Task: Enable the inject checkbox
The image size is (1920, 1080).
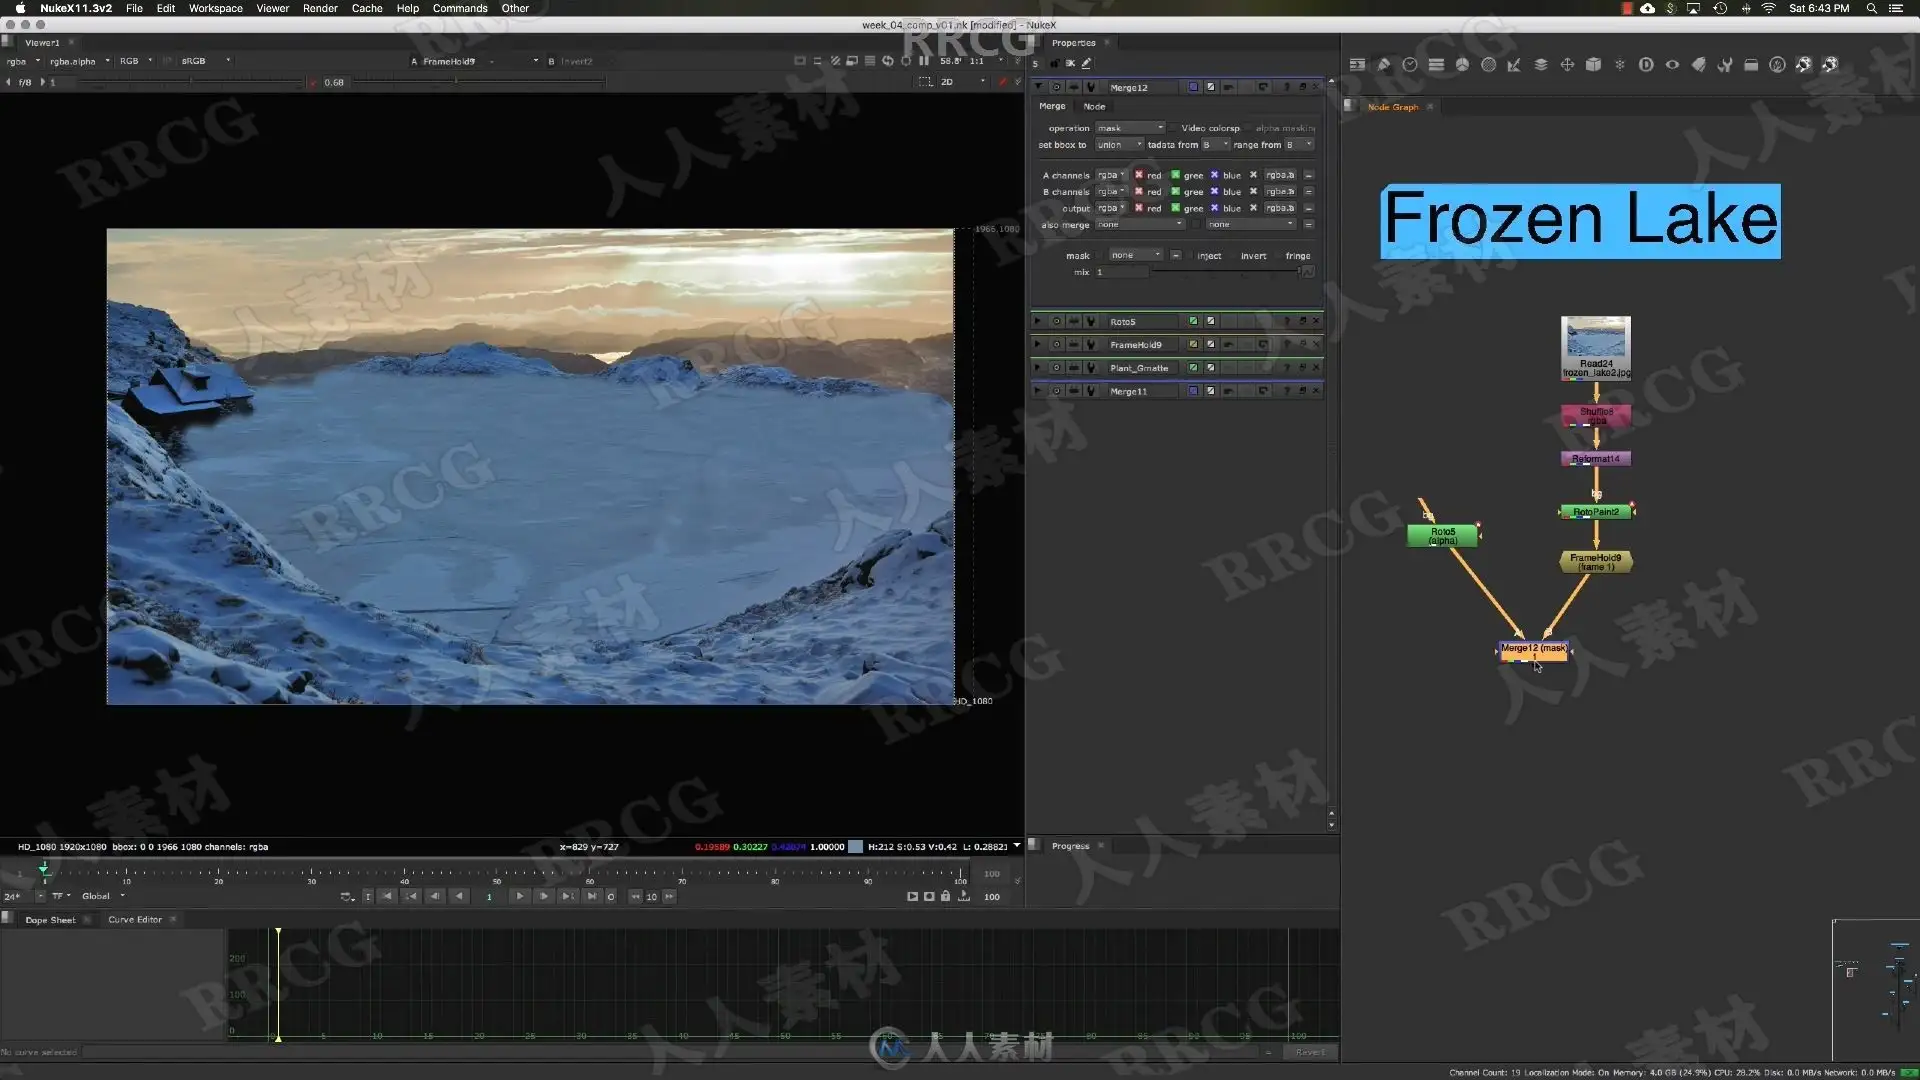Action: click(x=1191, y=256)
